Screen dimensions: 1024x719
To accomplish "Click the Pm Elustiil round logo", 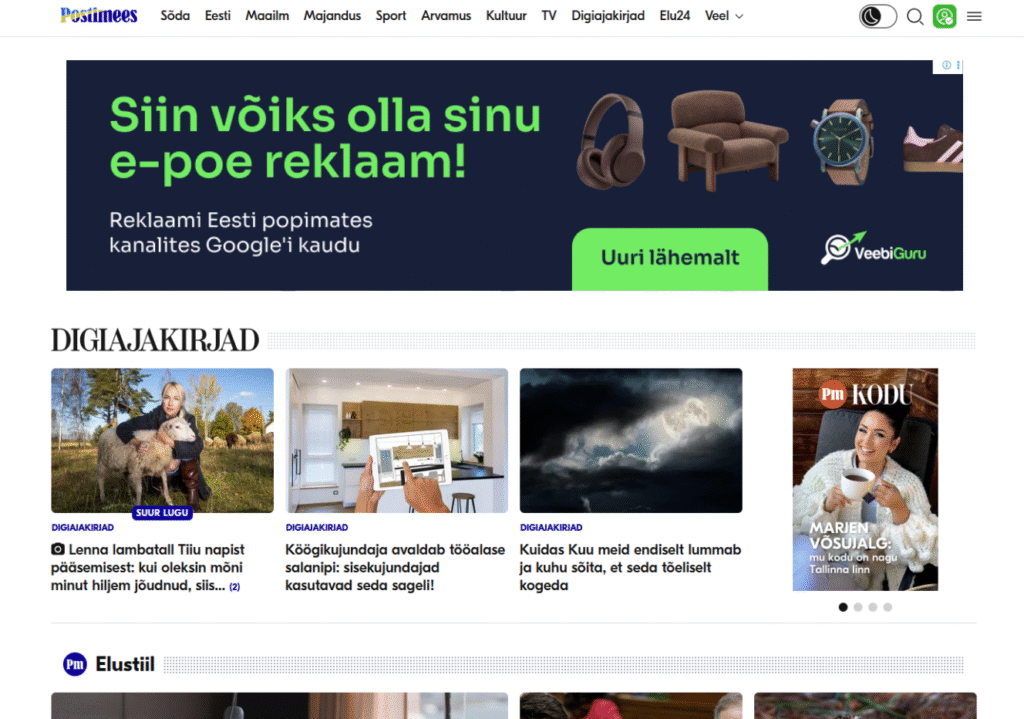I will click(x=75, y=664).
